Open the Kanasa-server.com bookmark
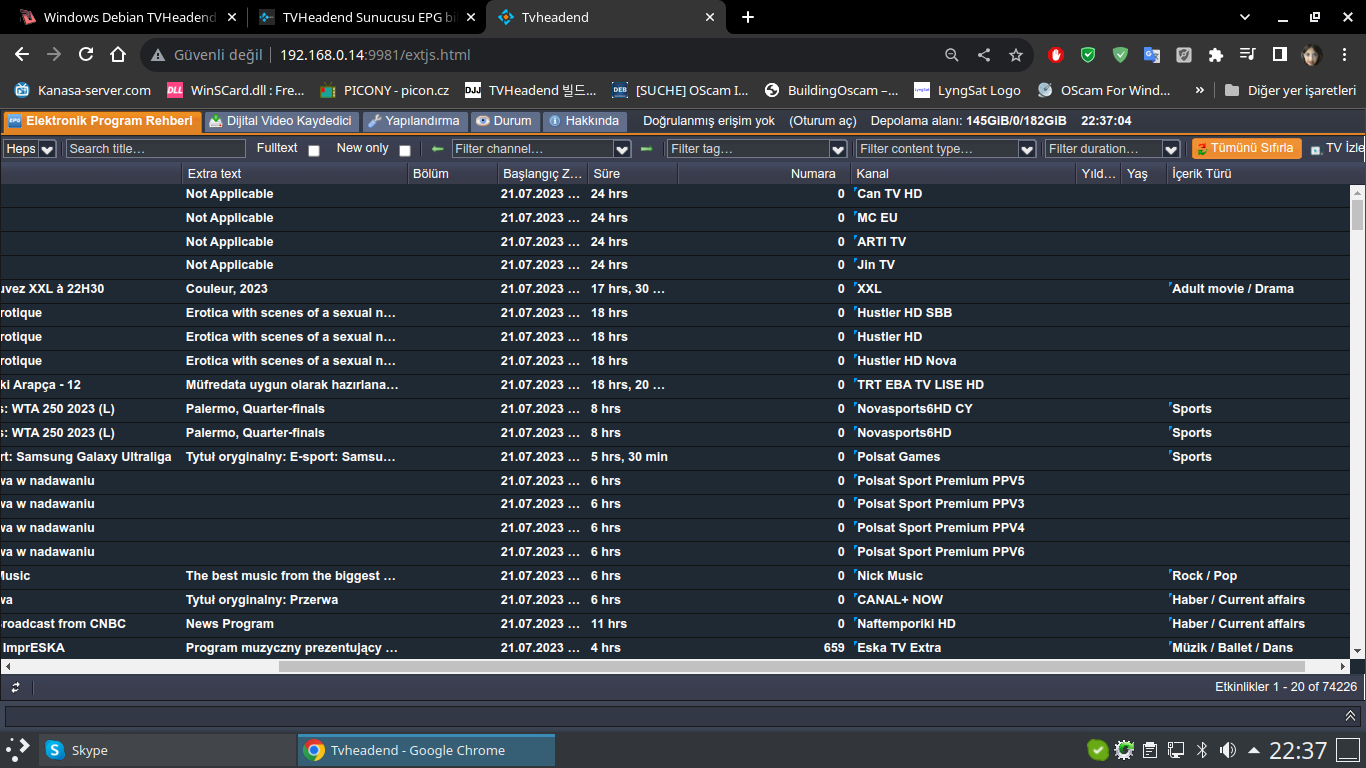The width and height of the screenshot is (1366, 768). (83, 90)
